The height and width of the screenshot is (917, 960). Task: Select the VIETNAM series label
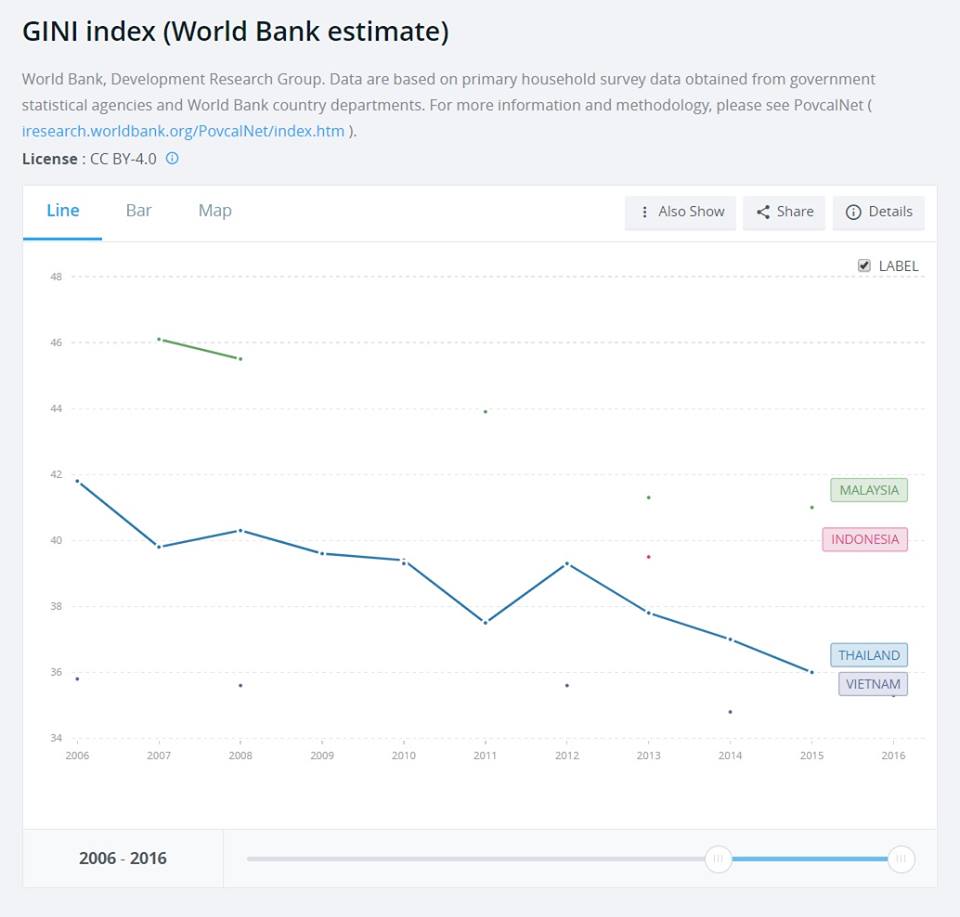[872, 684]
